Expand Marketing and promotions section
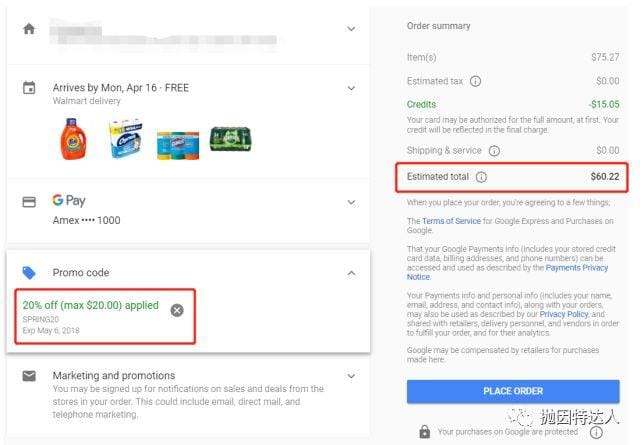Image resolution: width=640 pixels, height=445 pixels. tap(351, 376)
